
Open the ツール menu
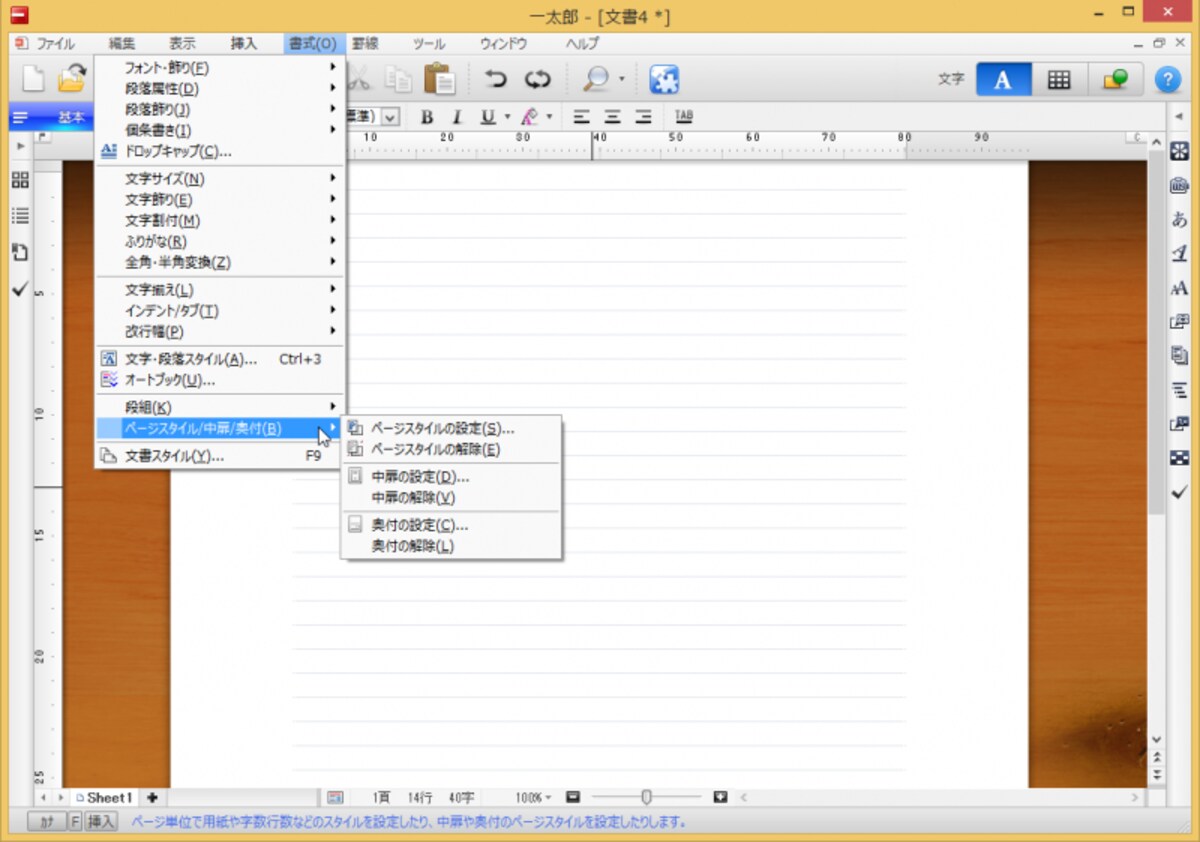[x=429, y=44]
